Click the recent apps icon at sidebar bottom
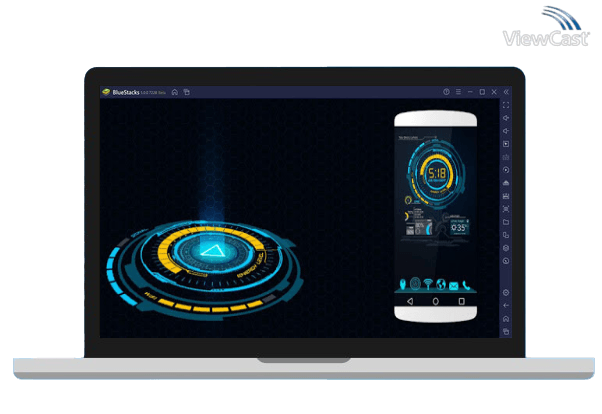The width and height of the screenshot is (602, 414). tap(506, 331)
